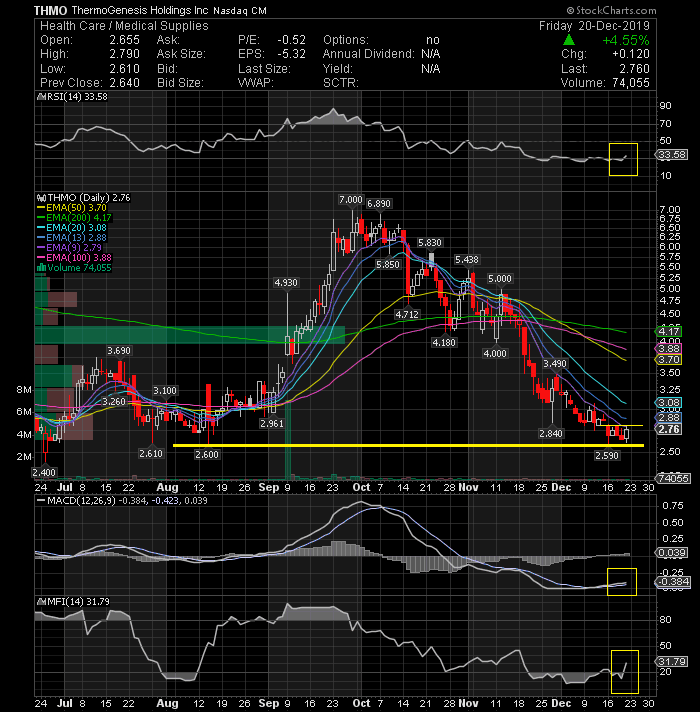The width and height of the screenshot is (700, 712).
Task: Click the Dec label on the price chart date axis
Action: [x=561, y=487]
